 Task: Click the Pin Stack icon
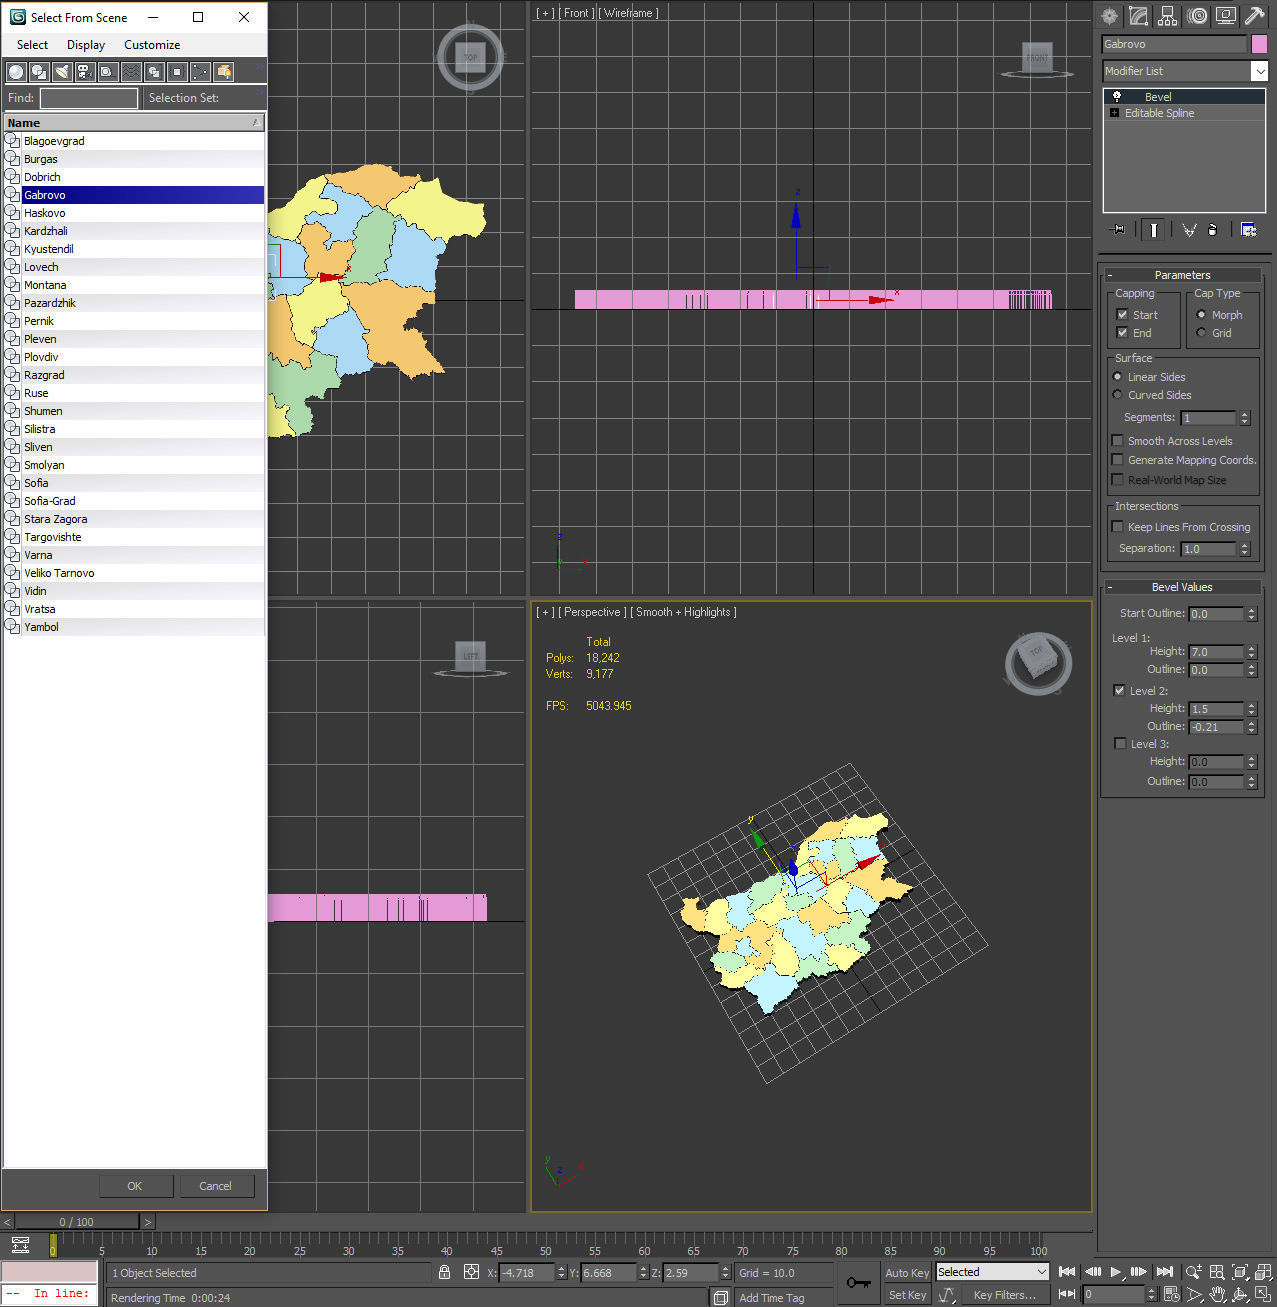(1118, 230)
